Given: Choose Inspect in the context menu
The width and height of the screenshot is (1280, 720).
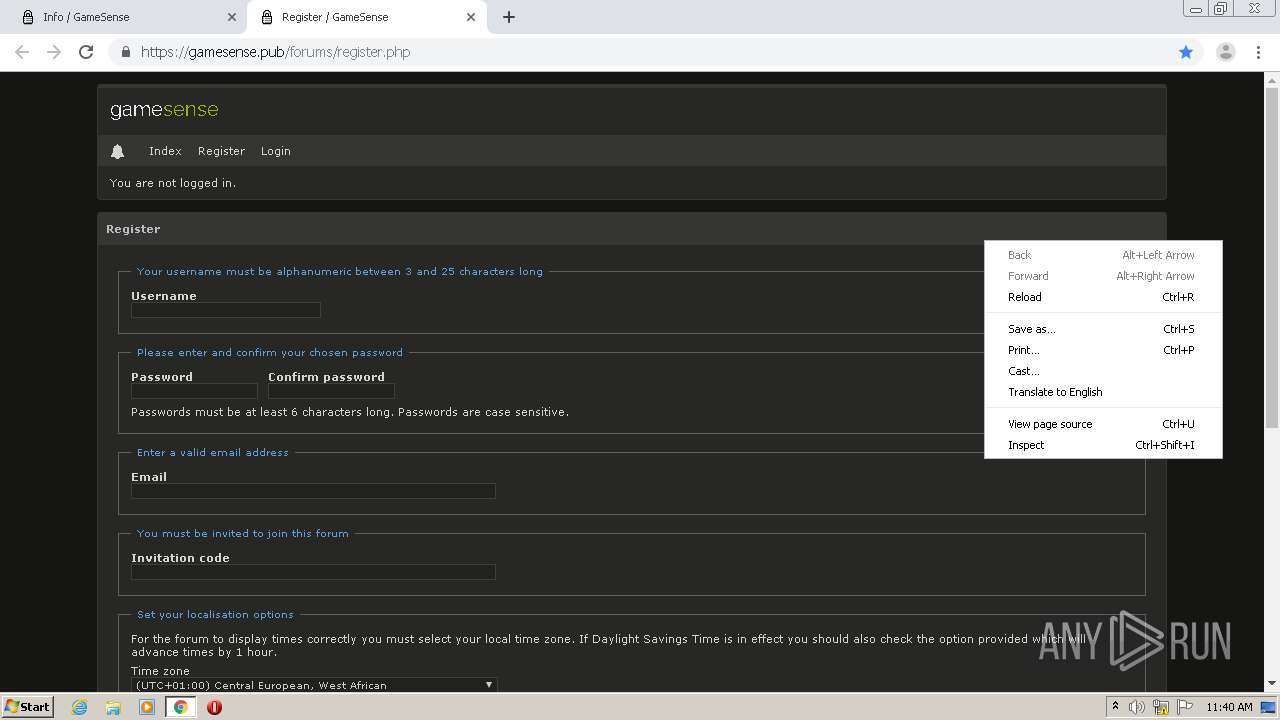Looking at the screenshot, I should click(1103, 445).
